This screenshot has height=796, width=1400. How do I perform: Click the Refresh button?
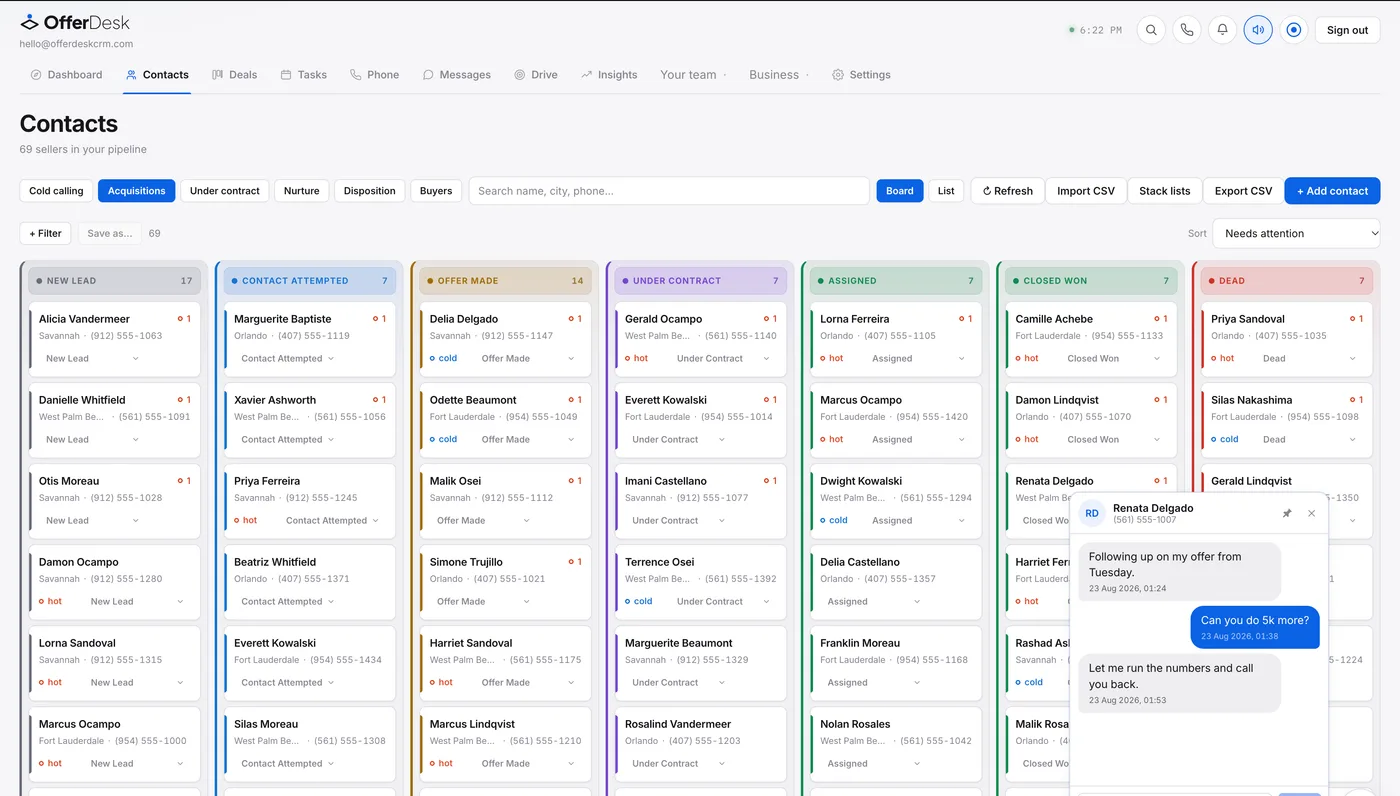1007,191
